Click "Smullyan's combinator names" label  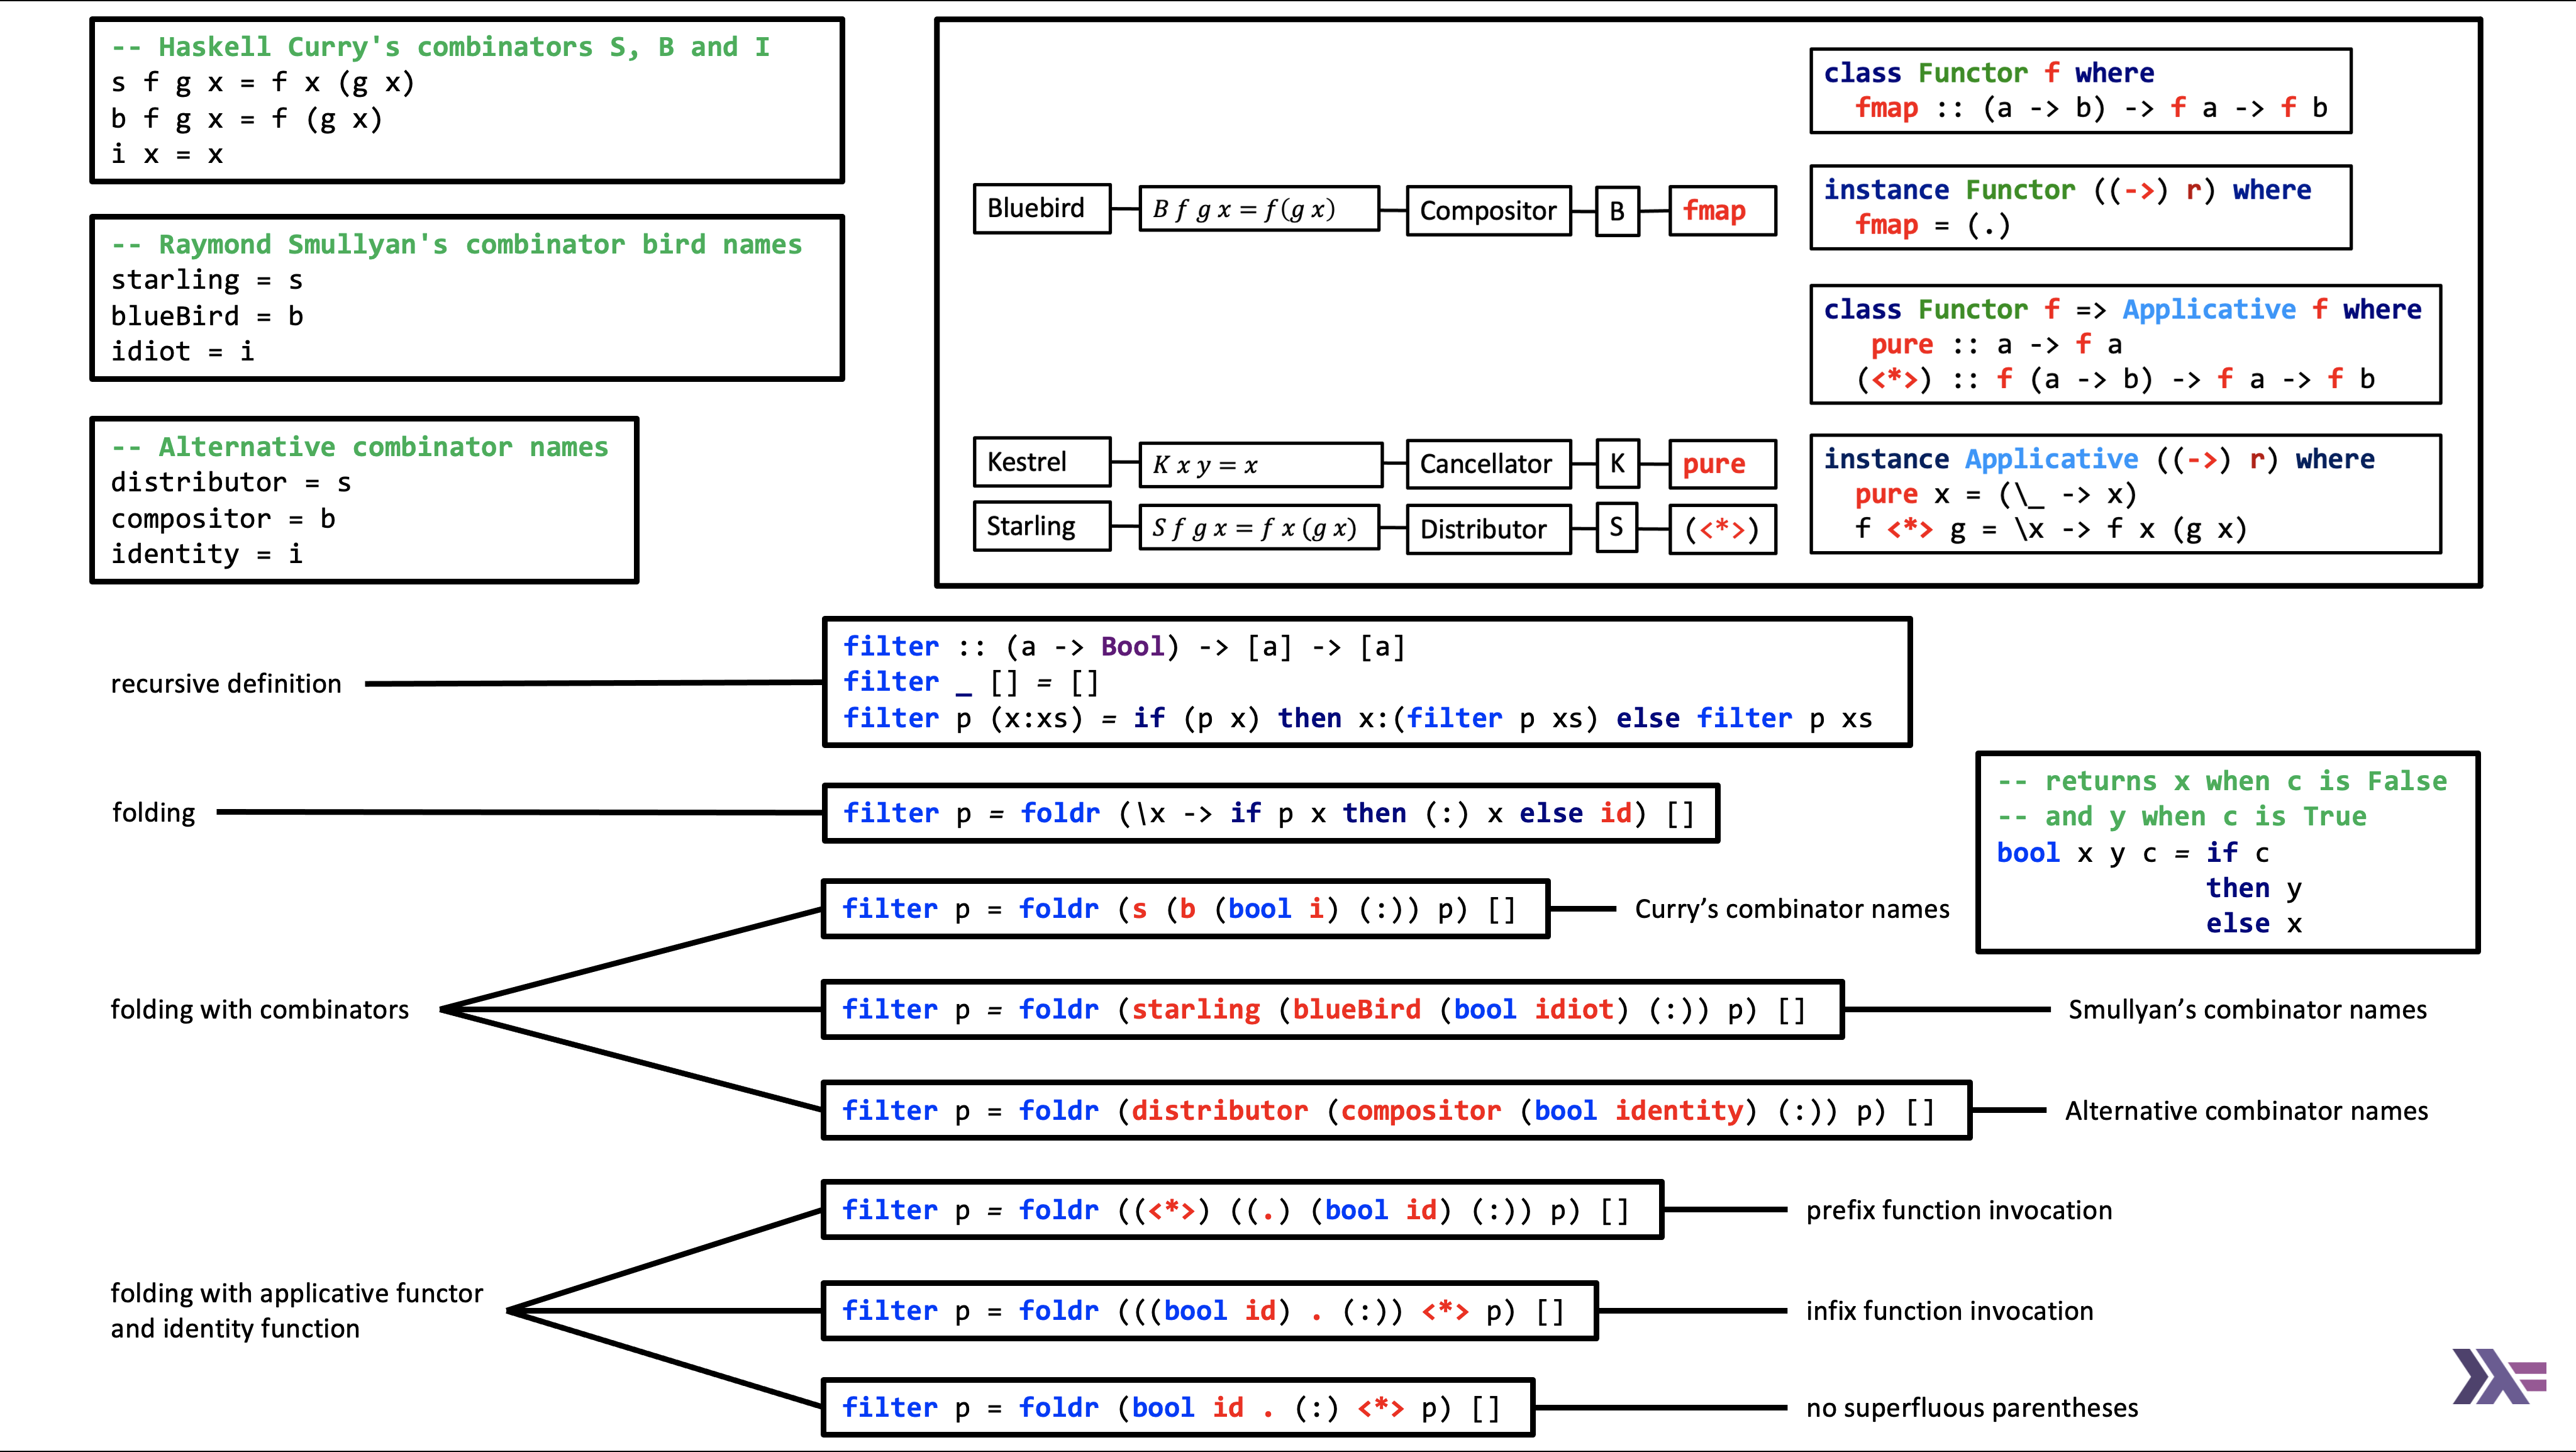[x=2247, y=1010]
